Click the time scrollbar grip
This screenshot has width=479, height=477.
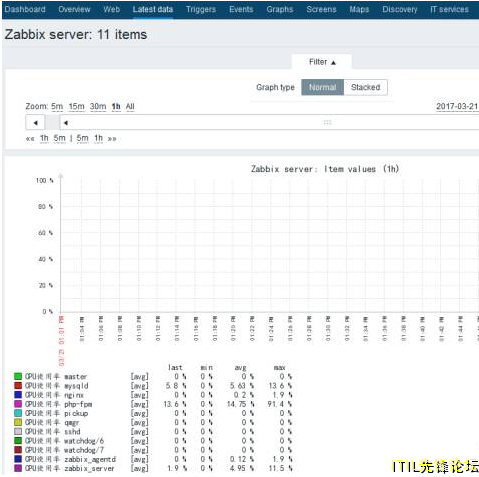(327, 122)
